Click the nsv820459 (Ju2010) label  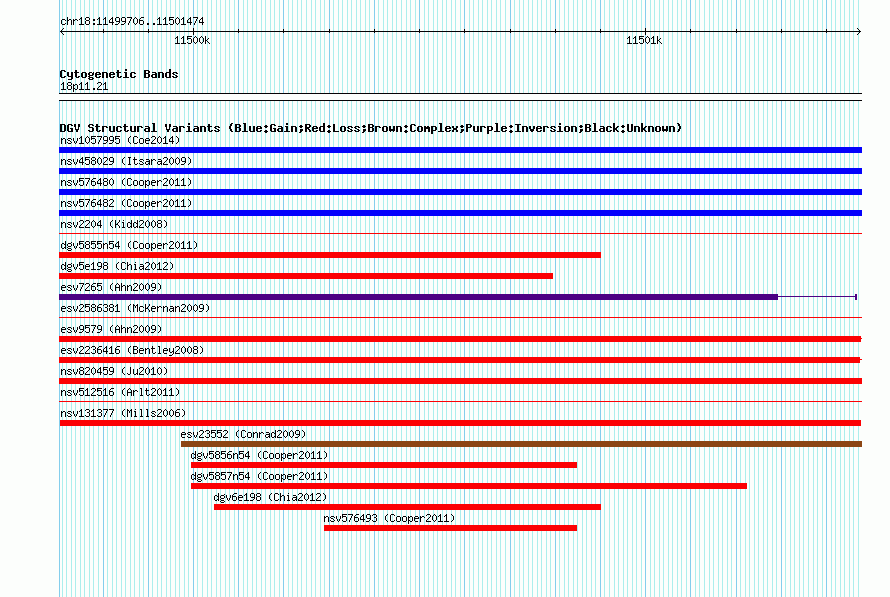click(x=114, y=371)
